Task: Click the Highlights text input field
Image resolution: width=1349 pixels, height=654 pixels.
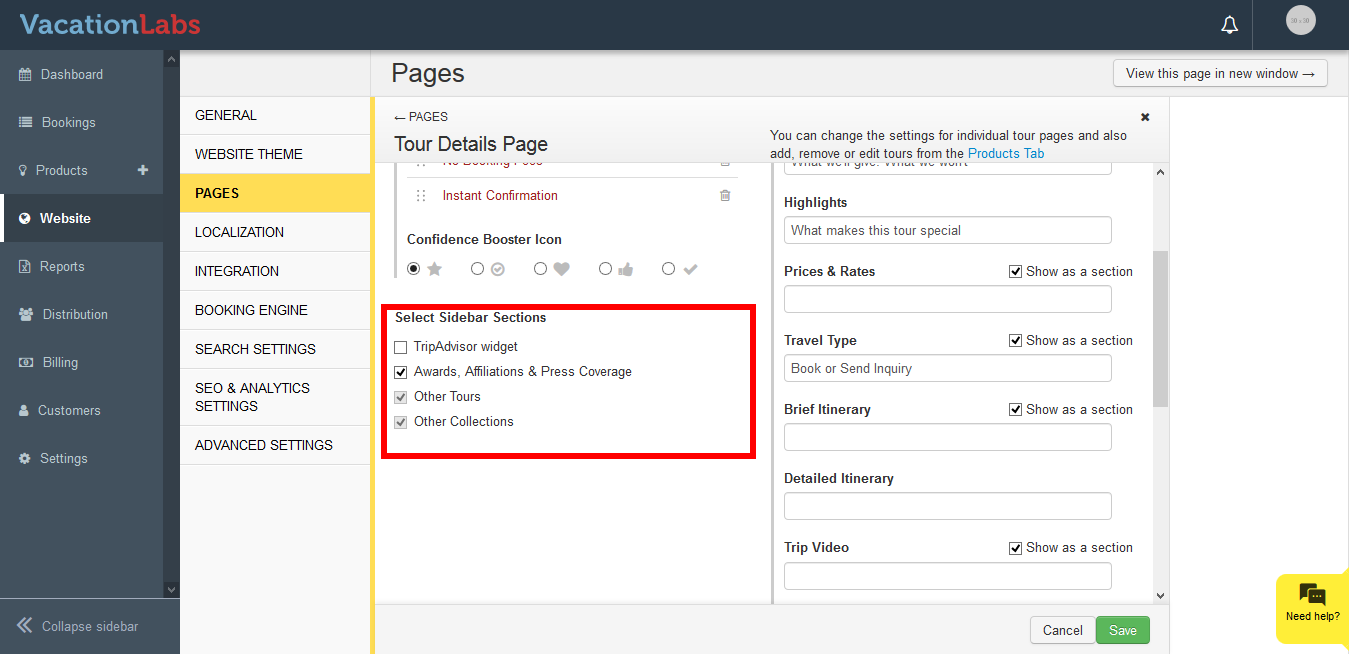Action: coord(947,230)
